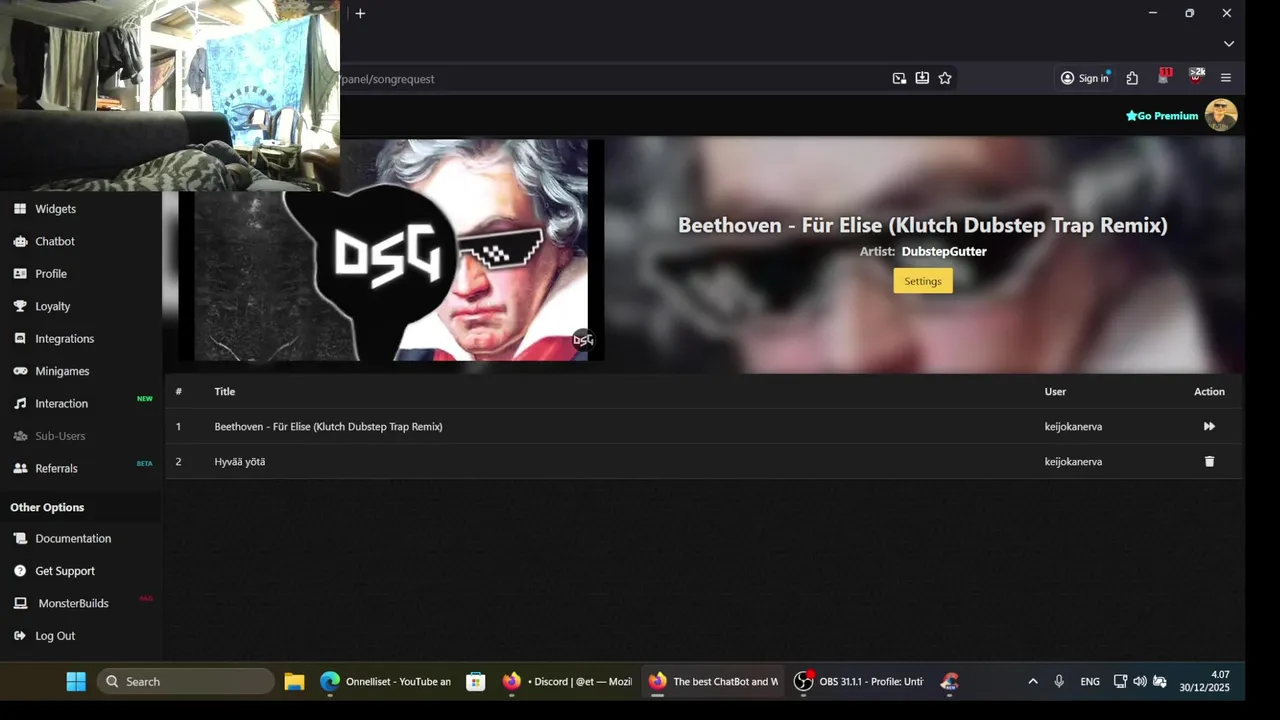Click the yellow Settings button
Image resolution: width=1280 pixels, height=720 pixels.
[x=923, y=281]
